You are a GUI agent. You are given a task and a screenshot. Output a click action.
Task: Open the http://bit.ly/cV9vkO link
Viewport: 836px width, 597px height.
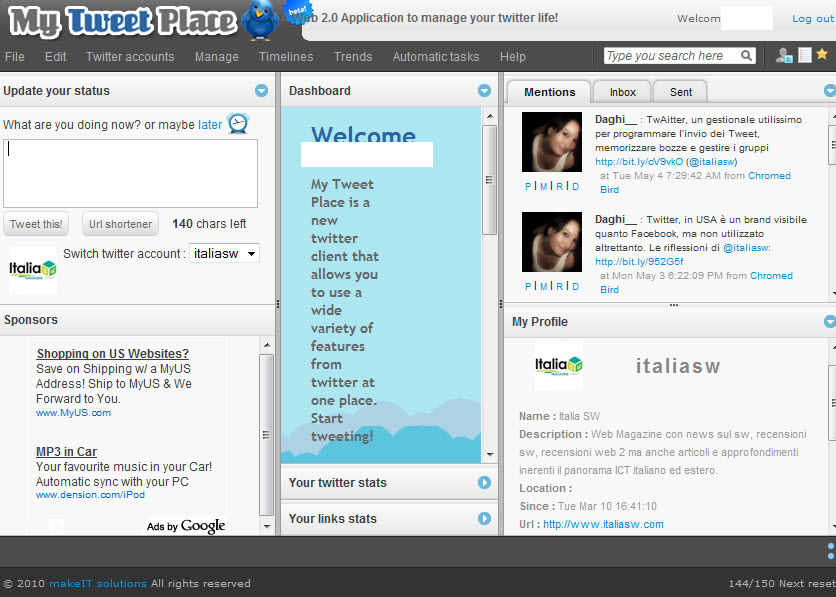tap(639, 162)
